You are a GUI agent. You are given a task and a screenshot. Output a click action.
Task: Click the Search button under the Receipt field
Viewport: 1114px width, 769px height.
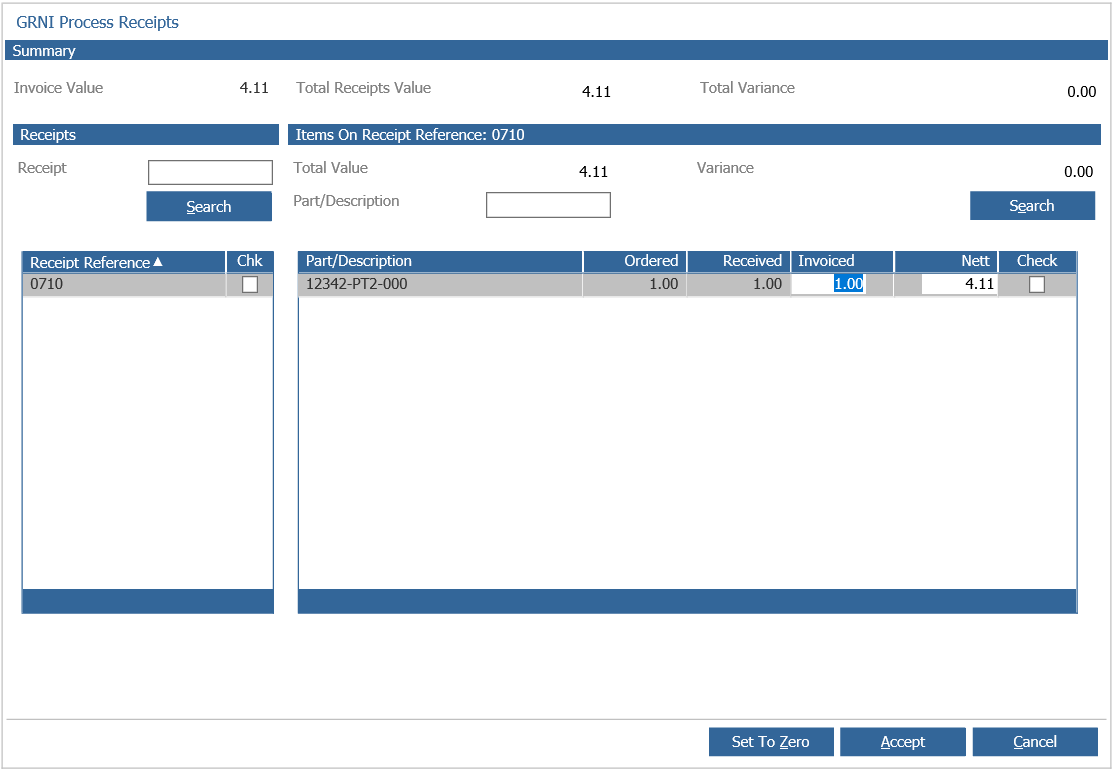tap(209, 206)
